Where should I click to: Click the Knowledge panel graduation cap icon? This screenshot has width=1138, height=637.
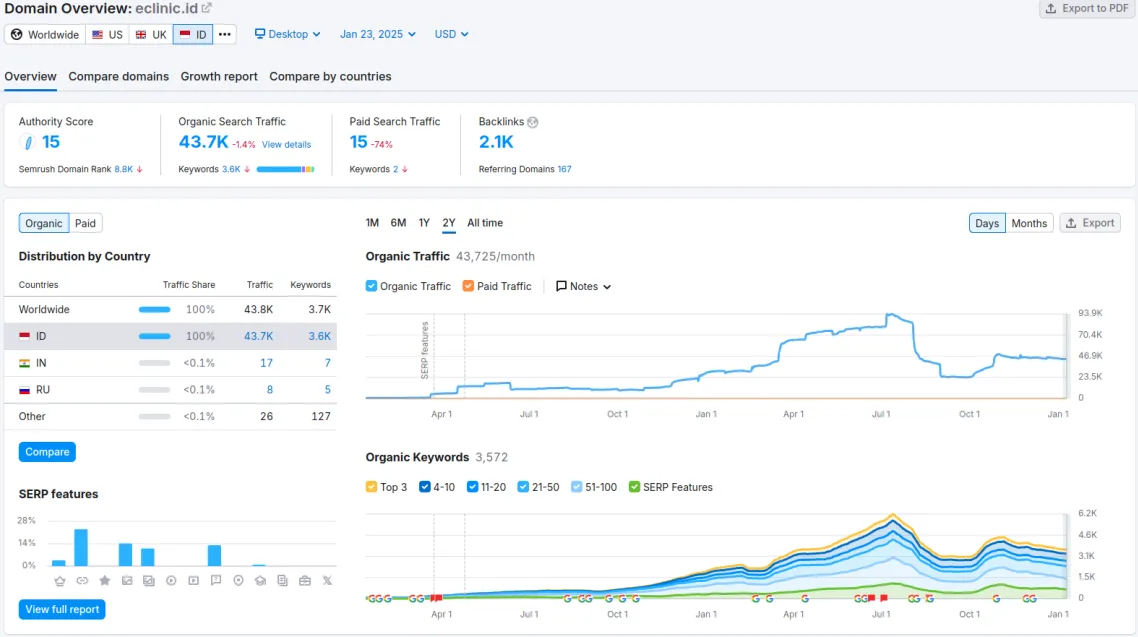pyautogui.click(x=261, y=580)
